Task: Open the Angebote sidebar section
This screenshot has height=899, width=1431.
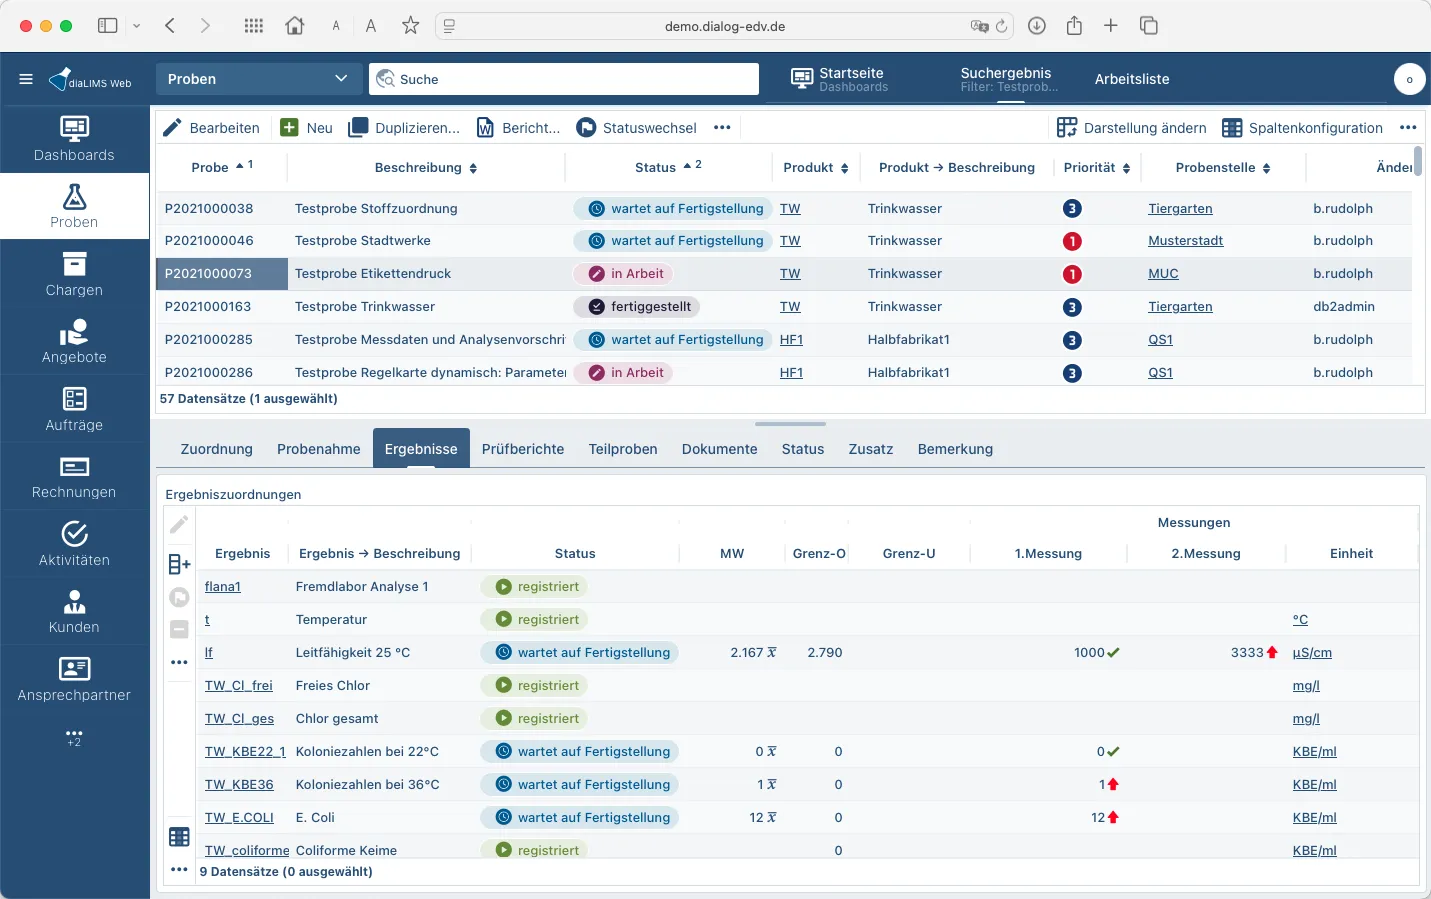Action: pyautogui.click(x=74, y=341)
